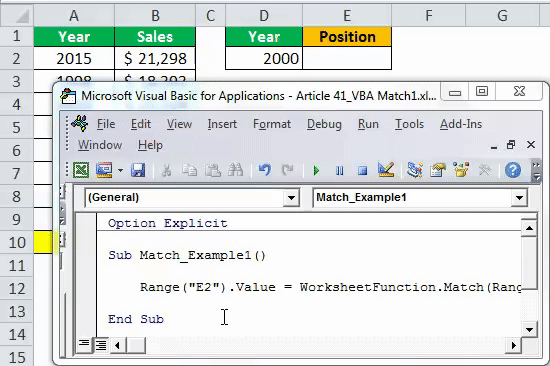This screenshot has width=550, height=366.
Task: Select Excel column B header
Action: point(155,16)
